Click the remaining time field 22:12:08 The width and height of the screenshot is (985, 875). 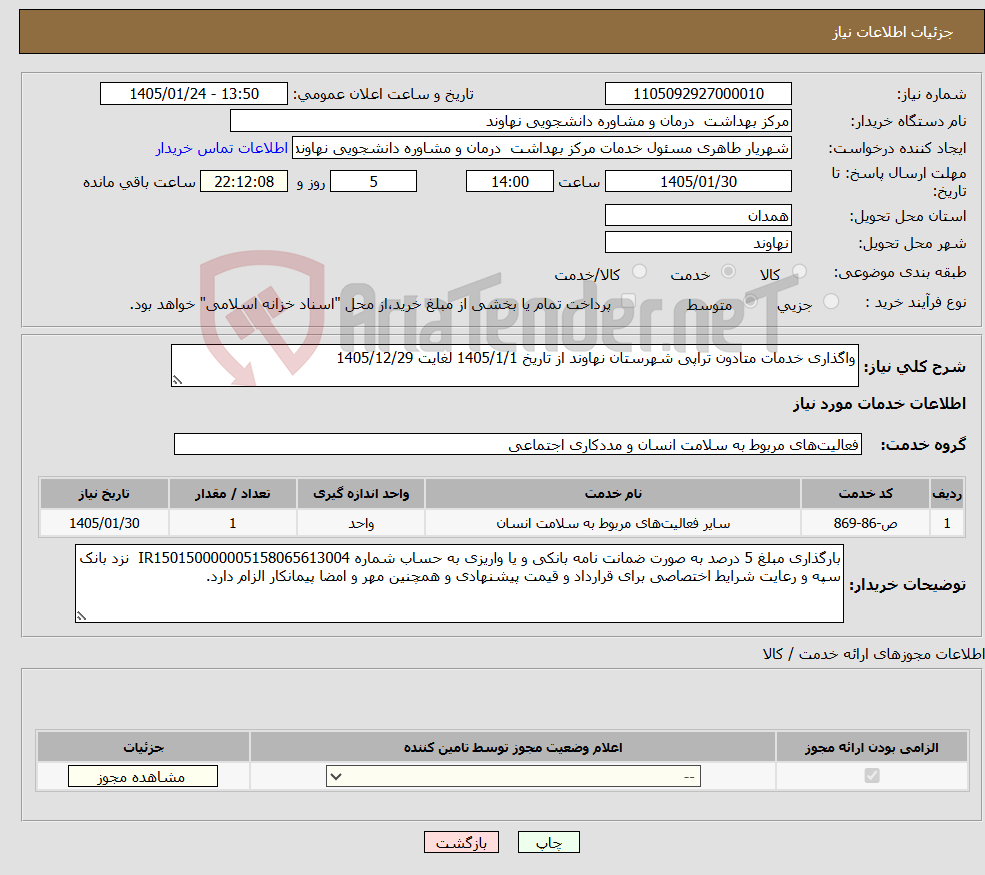(x=244, y=182)
